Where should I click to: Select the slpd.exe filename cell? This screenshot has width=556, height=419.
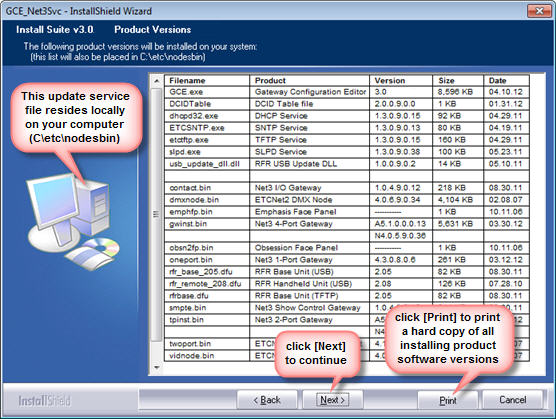[x=207, y=152]
